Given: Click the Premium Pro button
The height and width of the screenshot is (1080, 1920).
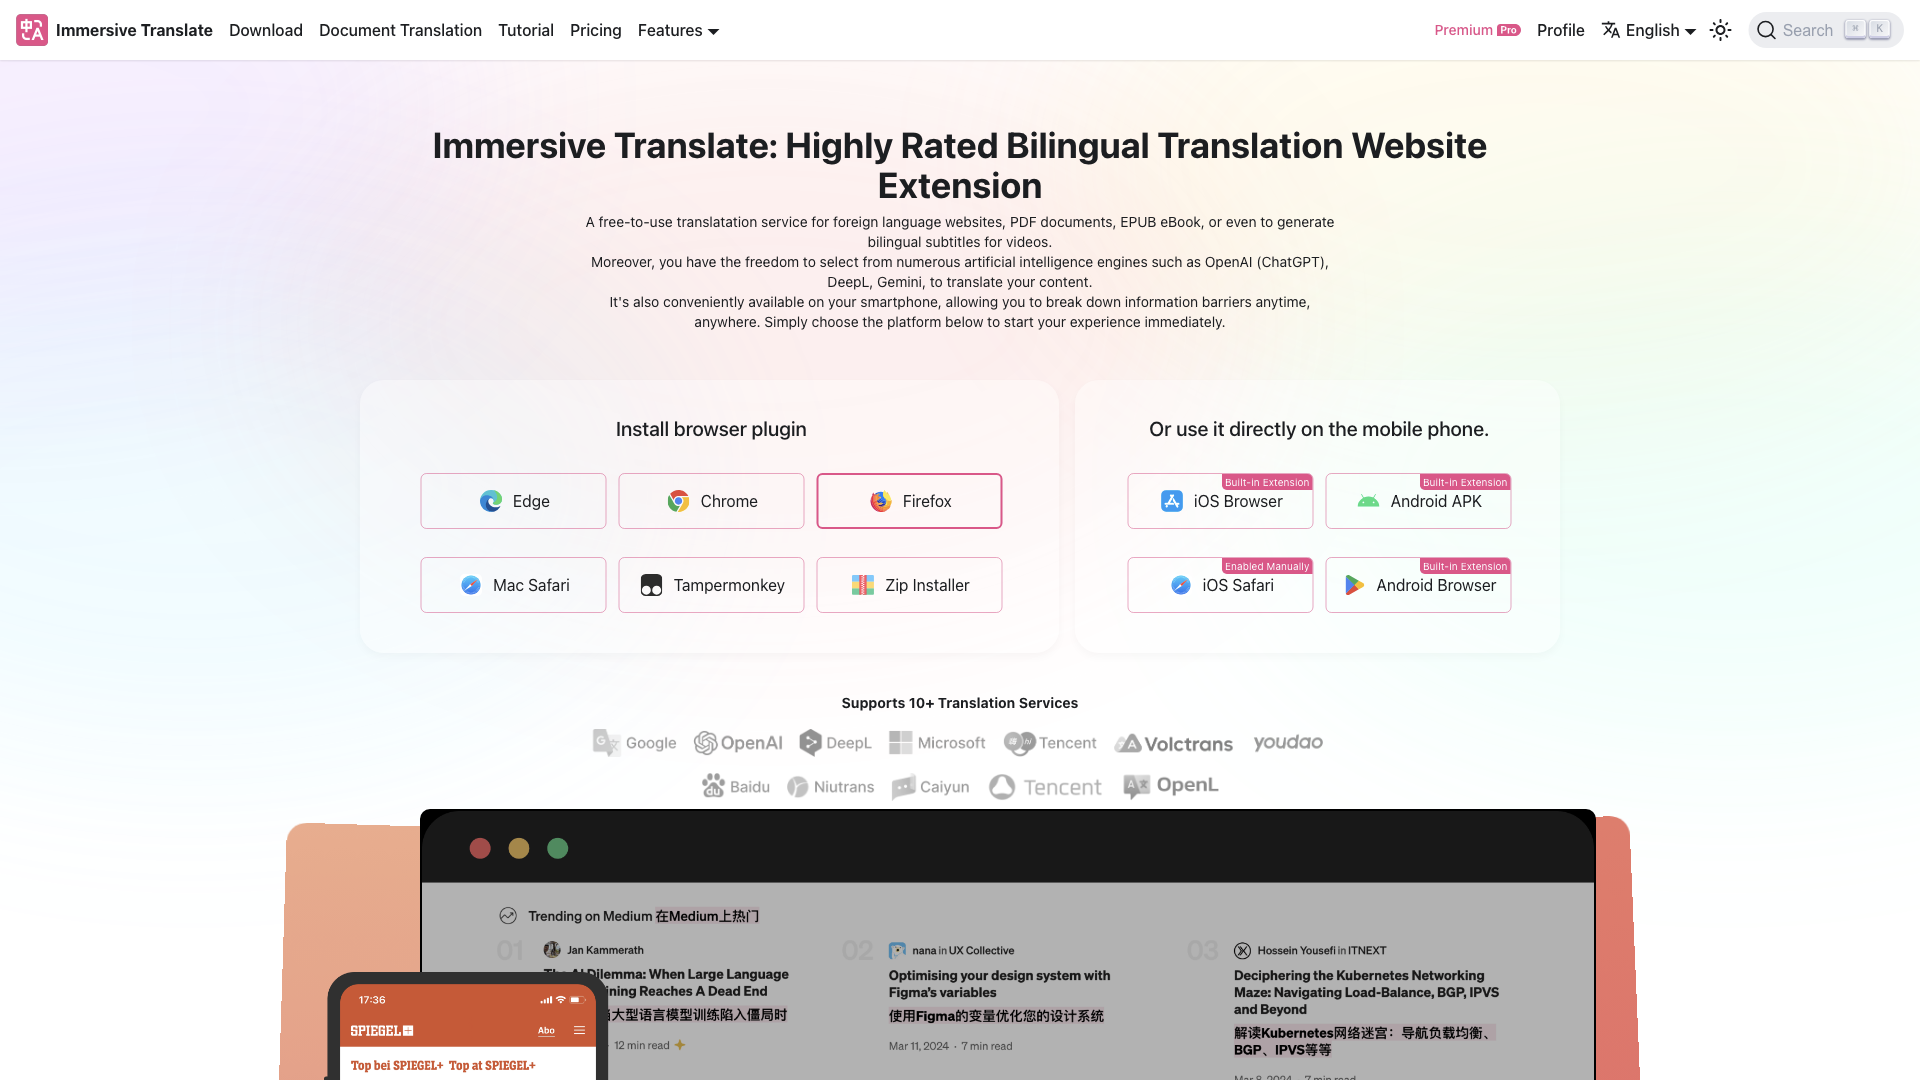Looking at the screenshot, I should click(x=1478, y=29).
